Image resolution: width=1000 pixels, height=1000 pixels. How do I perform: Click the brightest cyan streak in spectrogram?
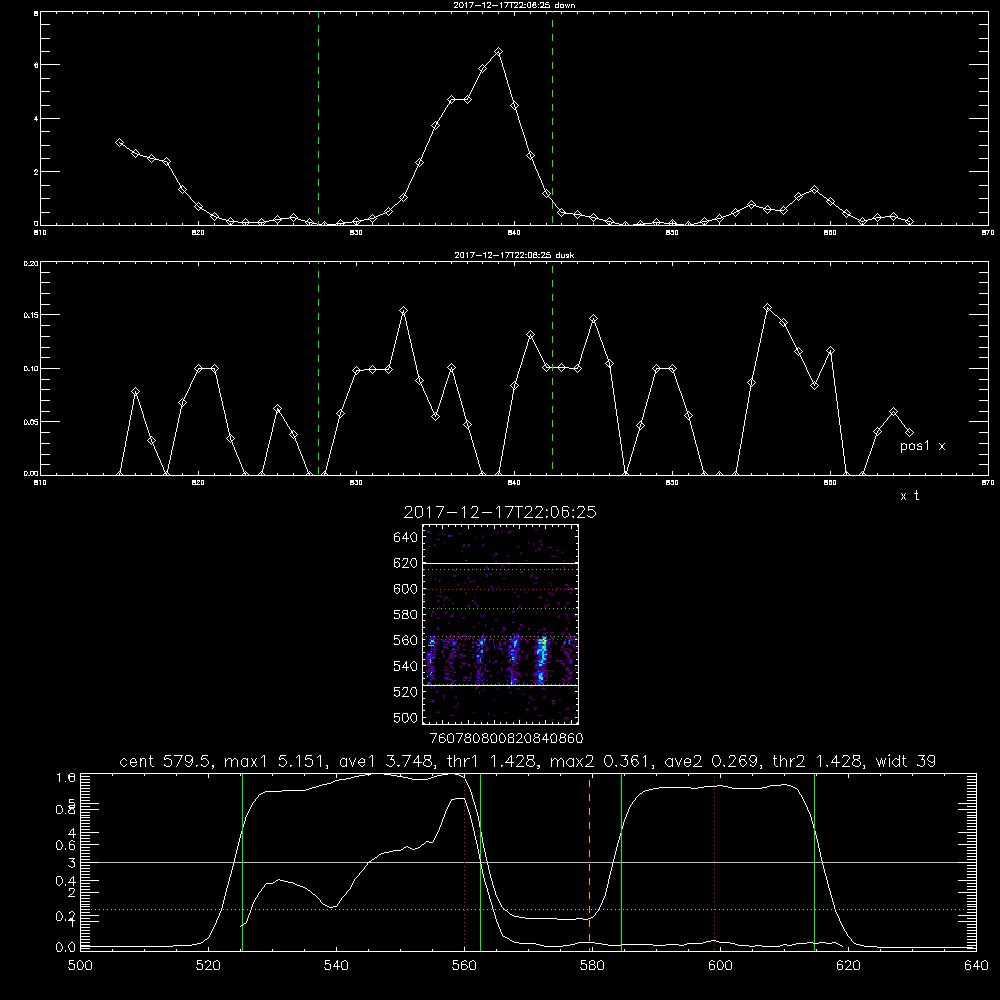pyautogui.click(x=541, y=659)
